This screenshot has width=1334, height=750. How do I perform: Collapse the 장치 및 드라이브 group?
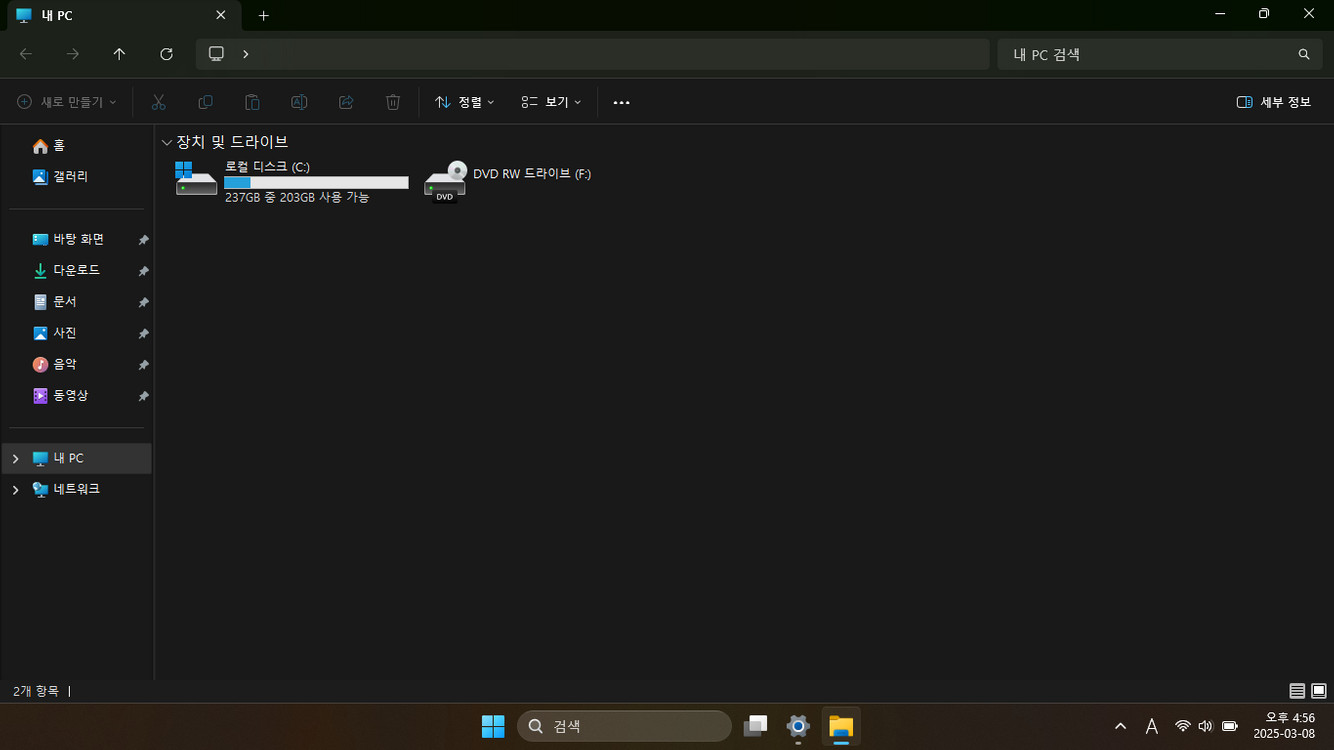[x=166, y=142]
